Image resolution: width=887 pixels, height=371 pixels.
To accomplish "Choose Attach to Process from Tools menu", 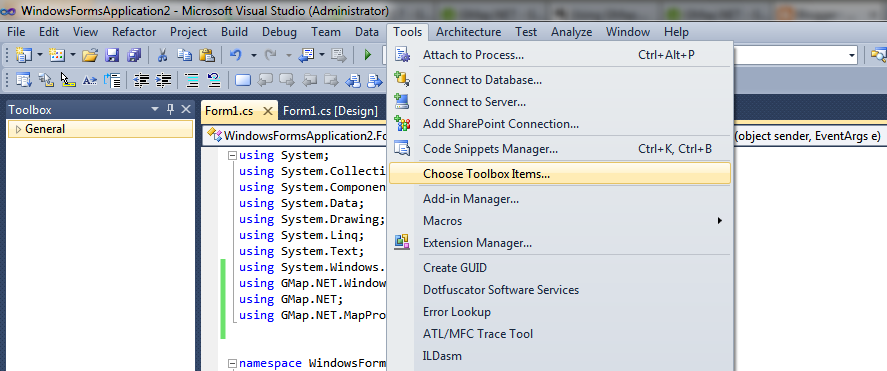I will click(560, 55).
